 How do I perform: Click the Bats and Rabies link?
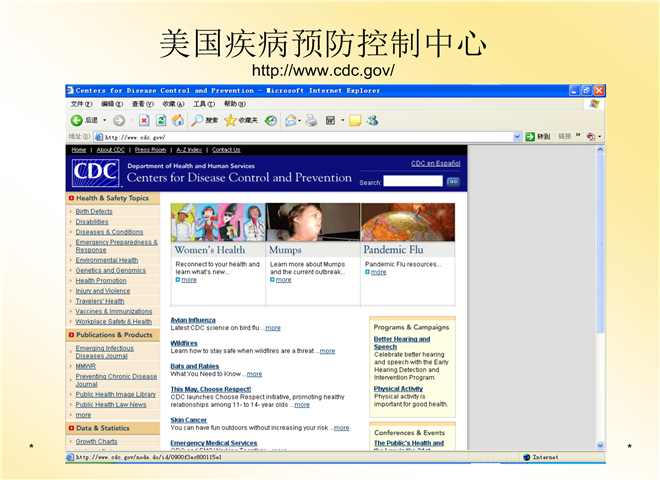[x=194, y=366]
